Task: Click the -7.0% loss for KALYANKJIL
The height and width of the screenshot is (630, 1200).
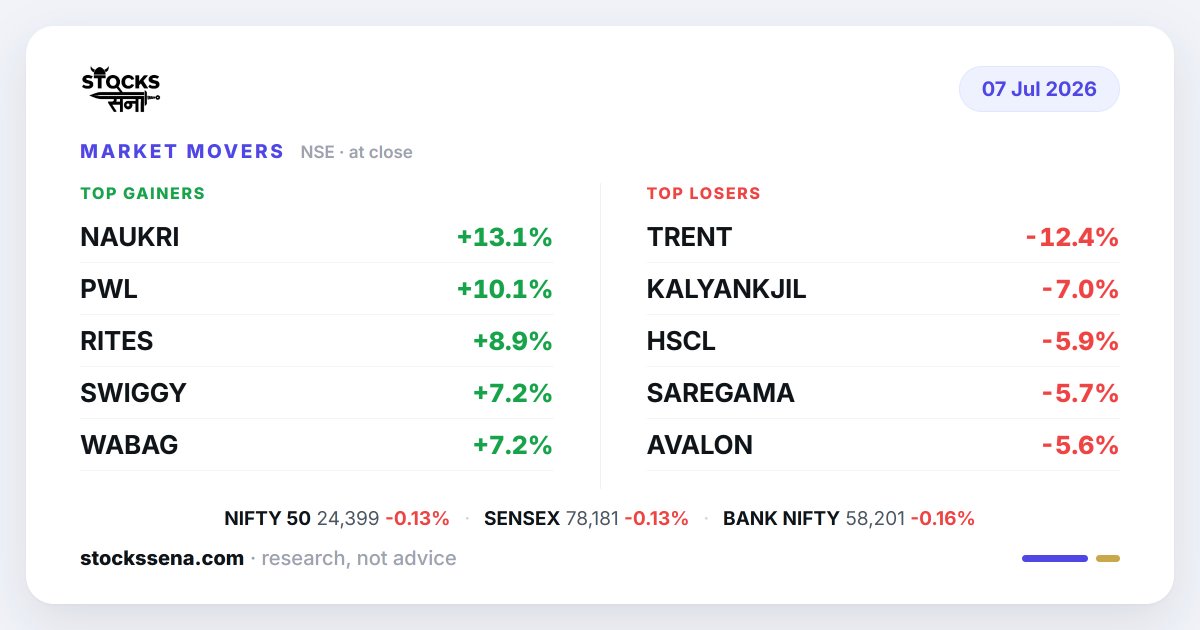Action: (1080, 290)
